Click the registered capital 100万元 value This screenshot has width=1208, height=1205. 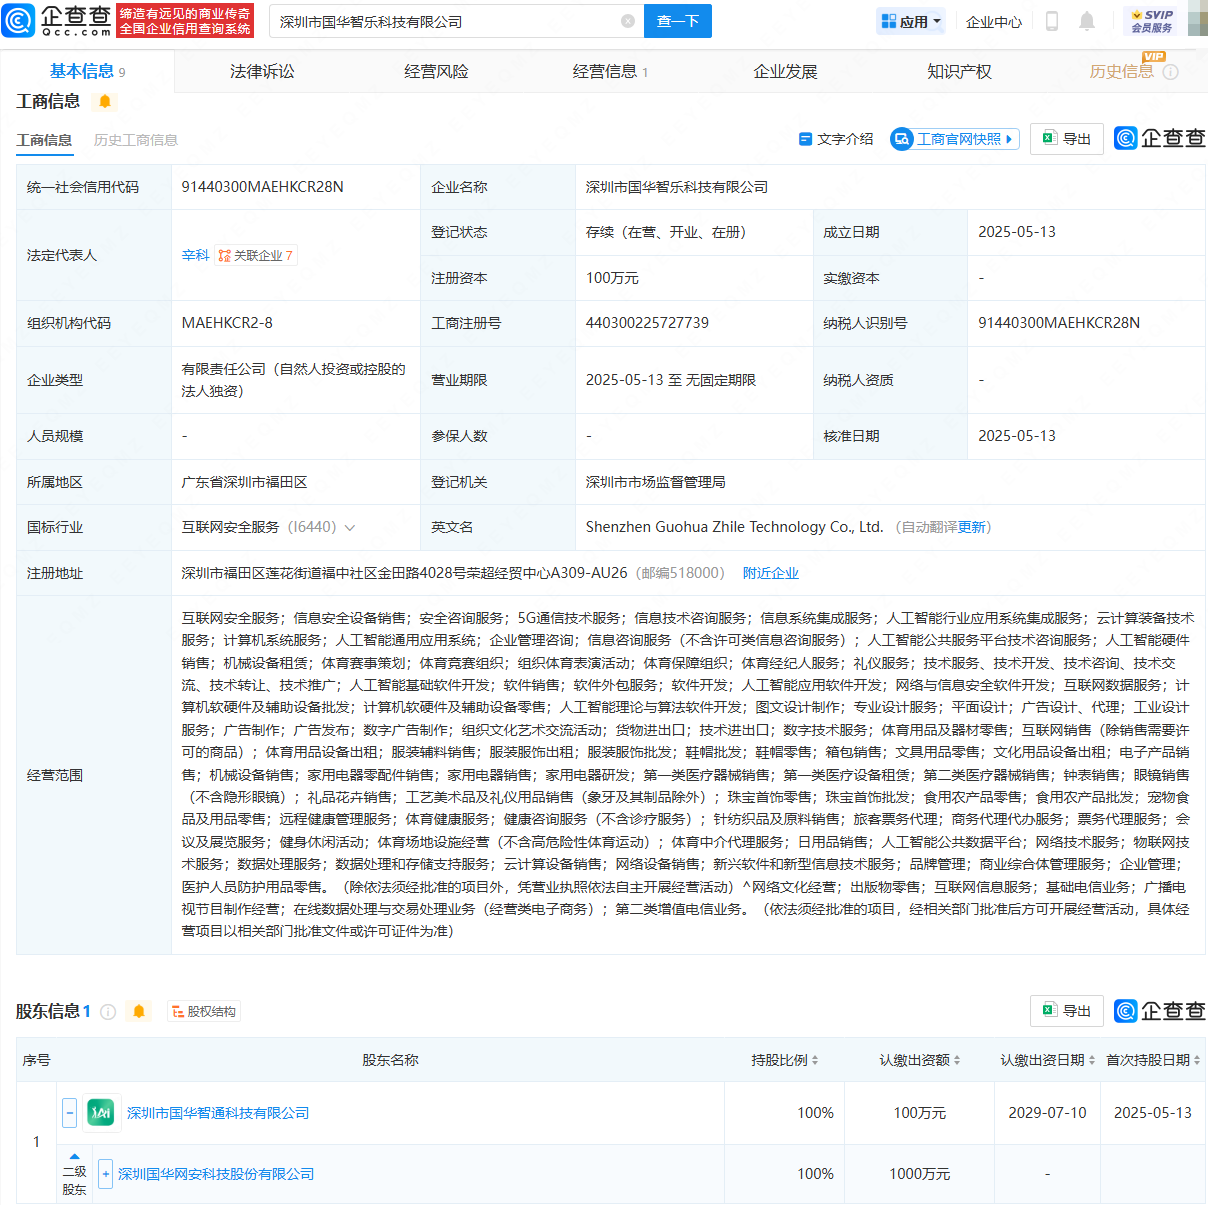click(612, 278)
